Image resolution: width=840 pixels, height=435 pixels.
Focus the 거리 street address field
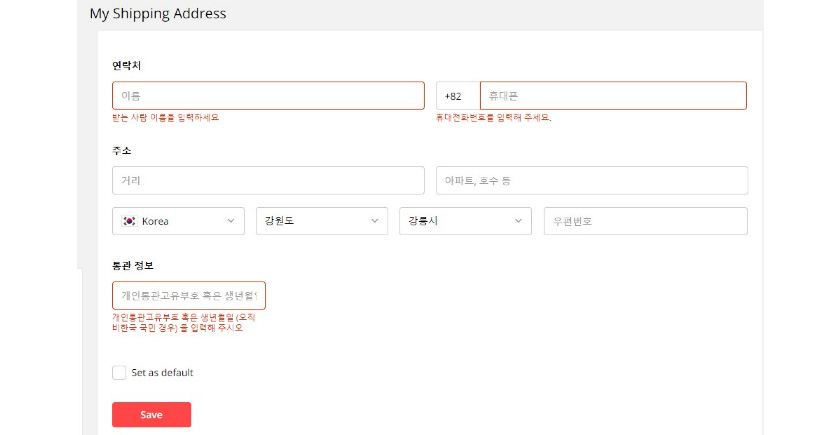[x=268, y=181]
